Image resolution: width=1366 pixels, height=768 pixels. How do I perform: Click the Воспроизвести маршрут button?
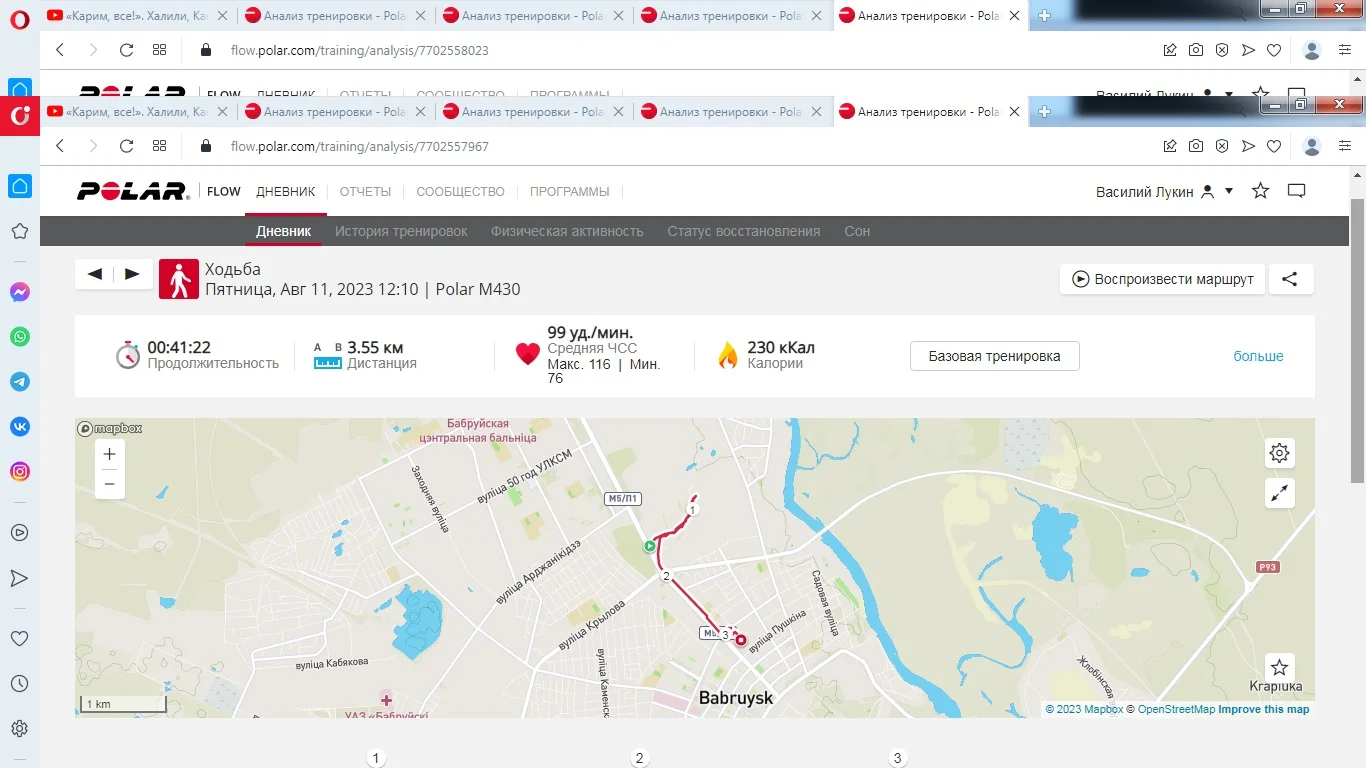(1163, 279)
